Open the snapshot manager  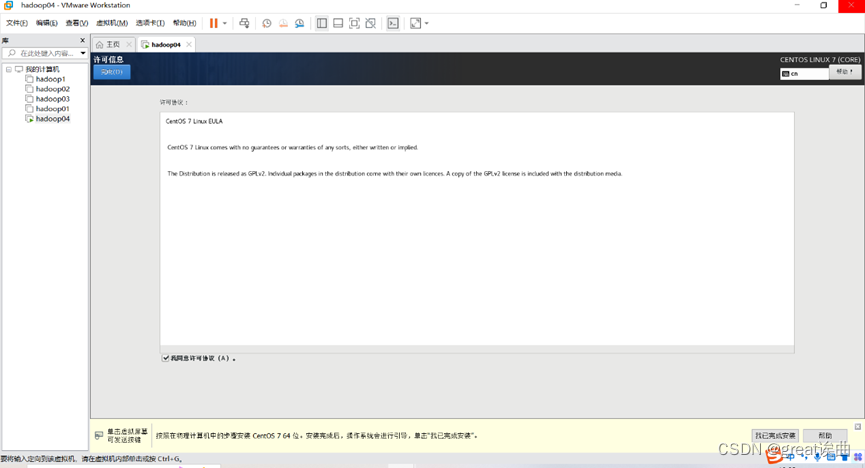pyautogui.click(x=300, y=23)
